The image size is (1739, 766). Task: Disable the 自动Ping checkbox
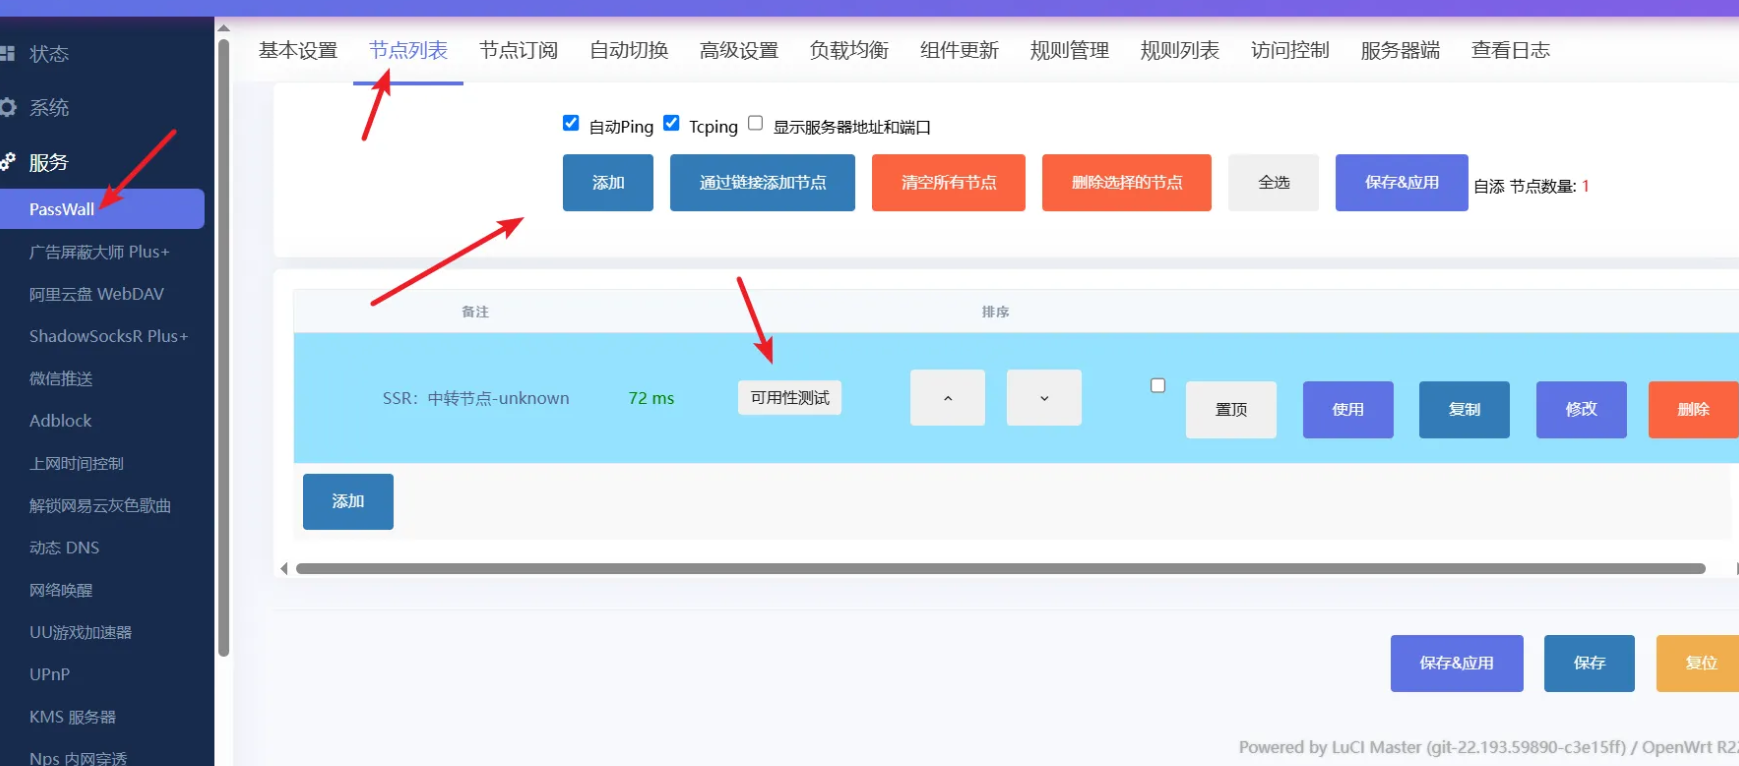tap(571, 123)
